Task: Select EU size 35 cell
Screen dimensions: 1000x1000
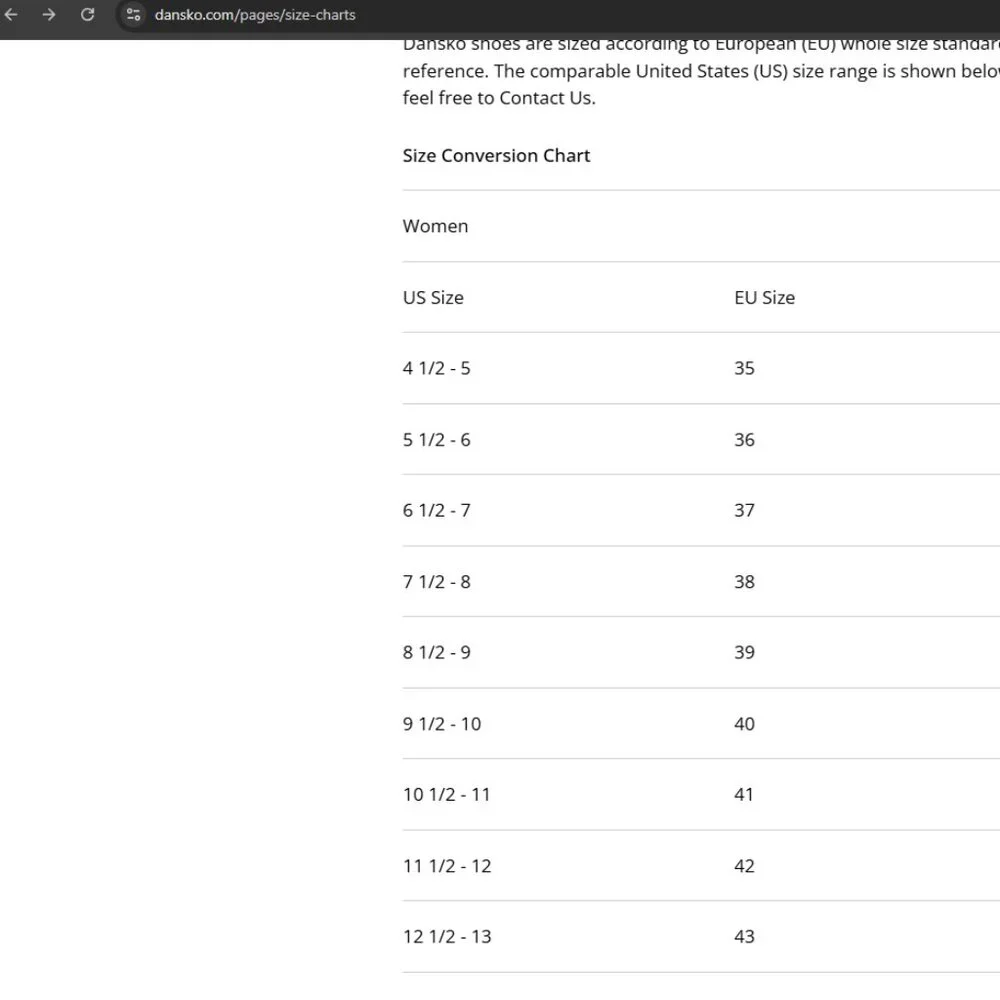Action: (744, 368)
